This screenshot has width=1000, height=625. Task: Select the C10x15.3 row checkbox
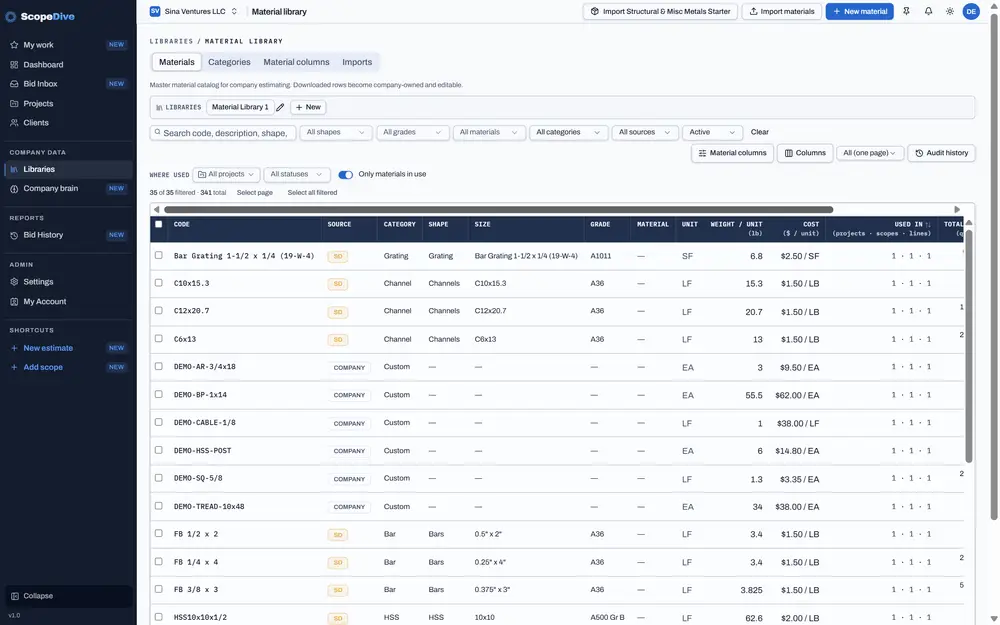tap(159, 283)
